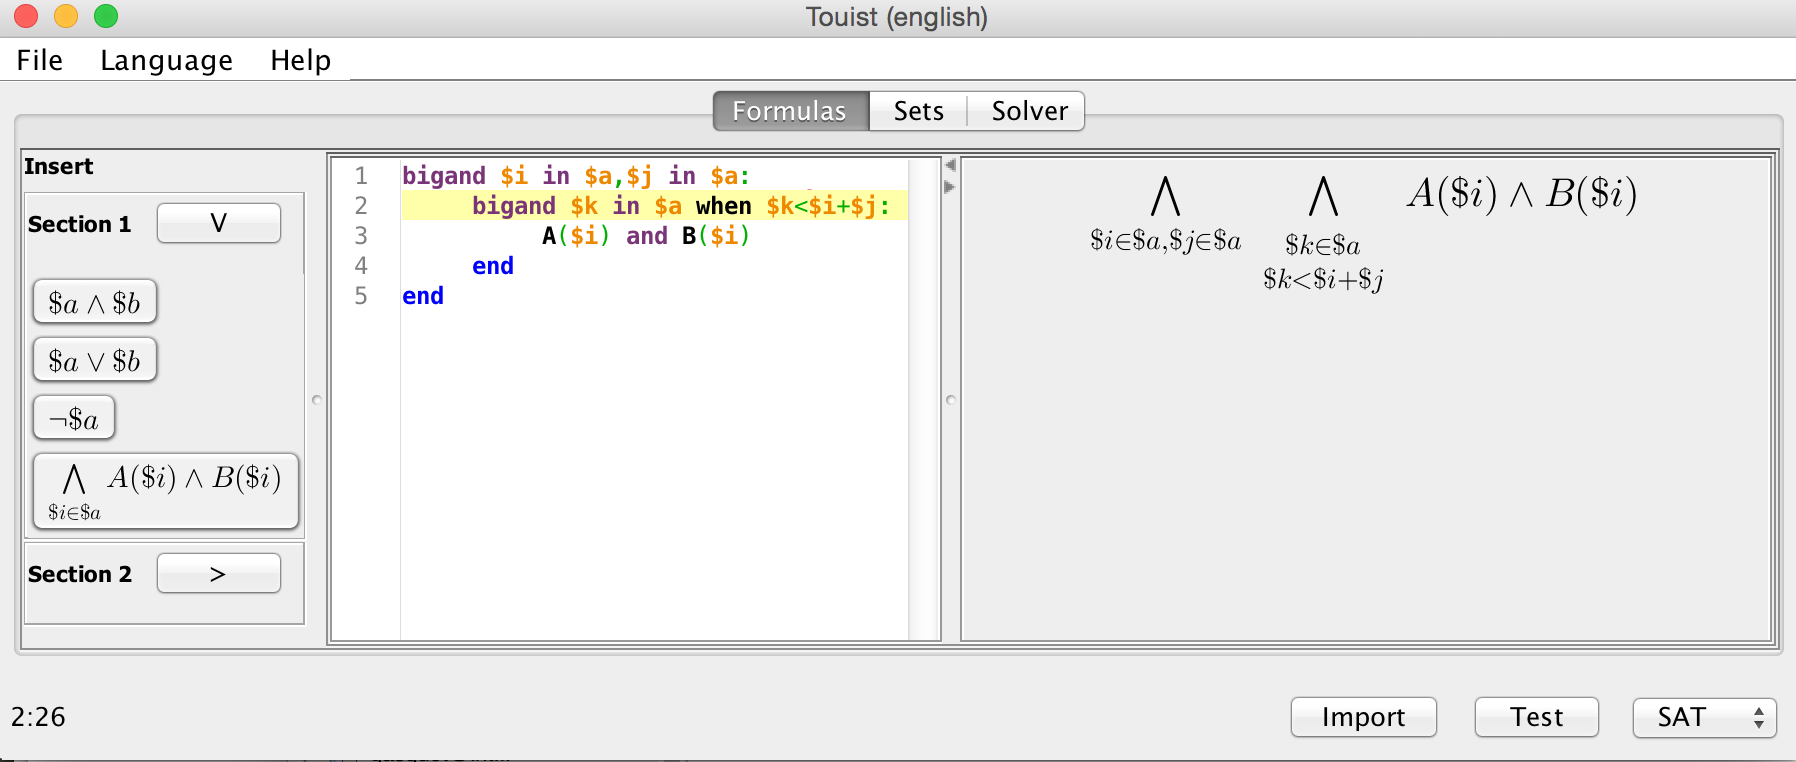Viewport: 1796px width, 762px height.
Task: Open the File menu
Action: coord(40,60)
